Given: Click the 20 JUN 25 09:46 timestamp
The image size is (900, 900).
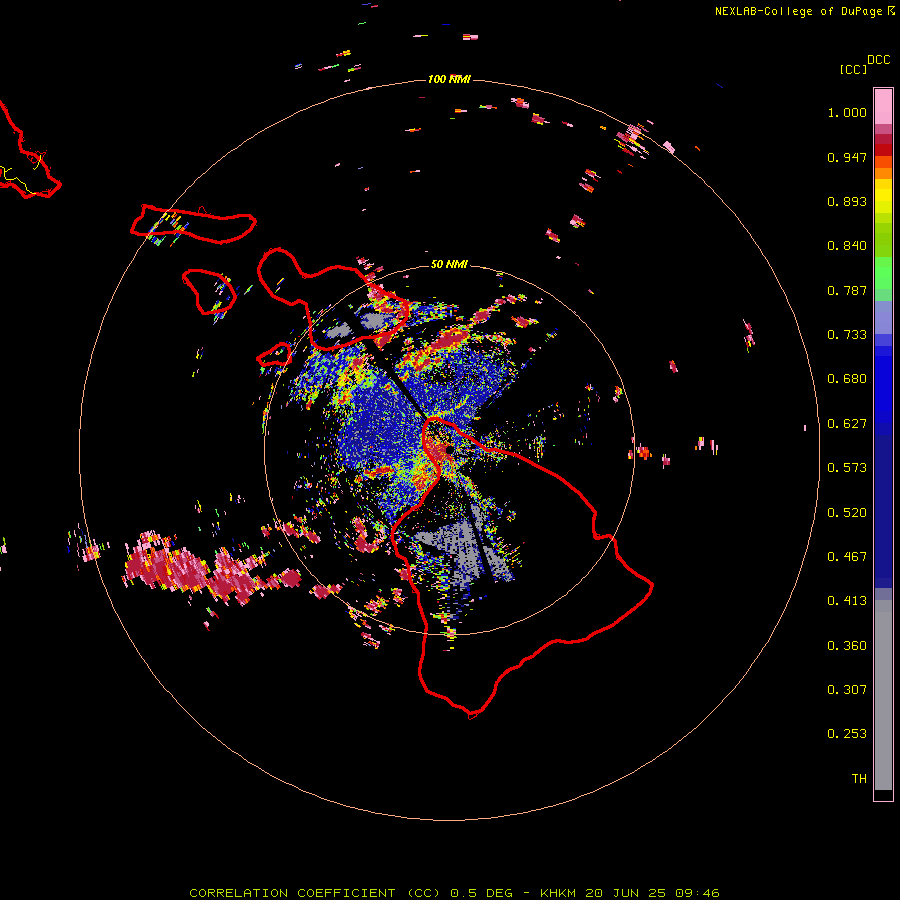Looking at the screenshot, I should [653, 893].
